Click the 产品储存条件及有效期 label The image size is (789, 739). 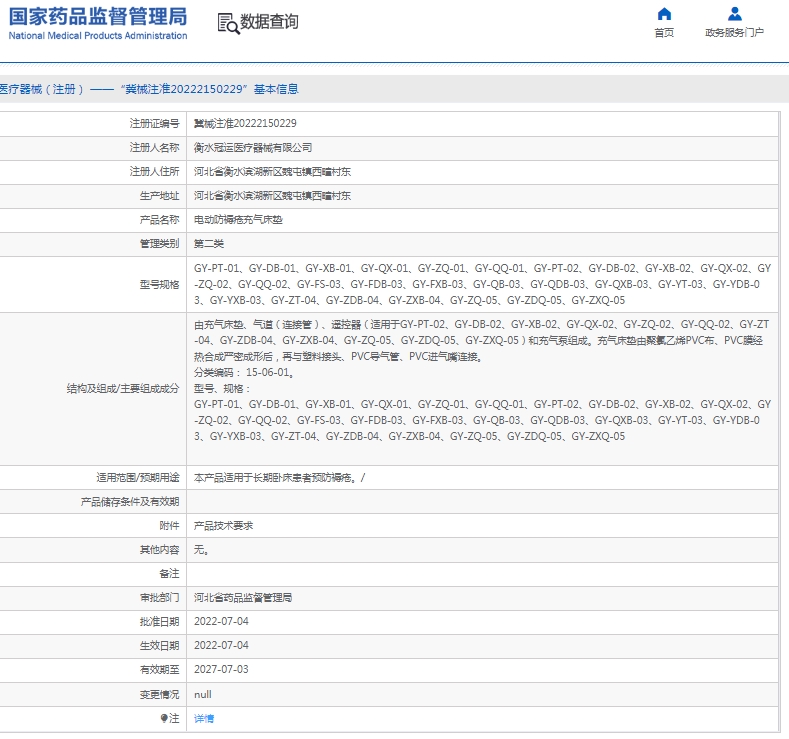coord(130,502)
